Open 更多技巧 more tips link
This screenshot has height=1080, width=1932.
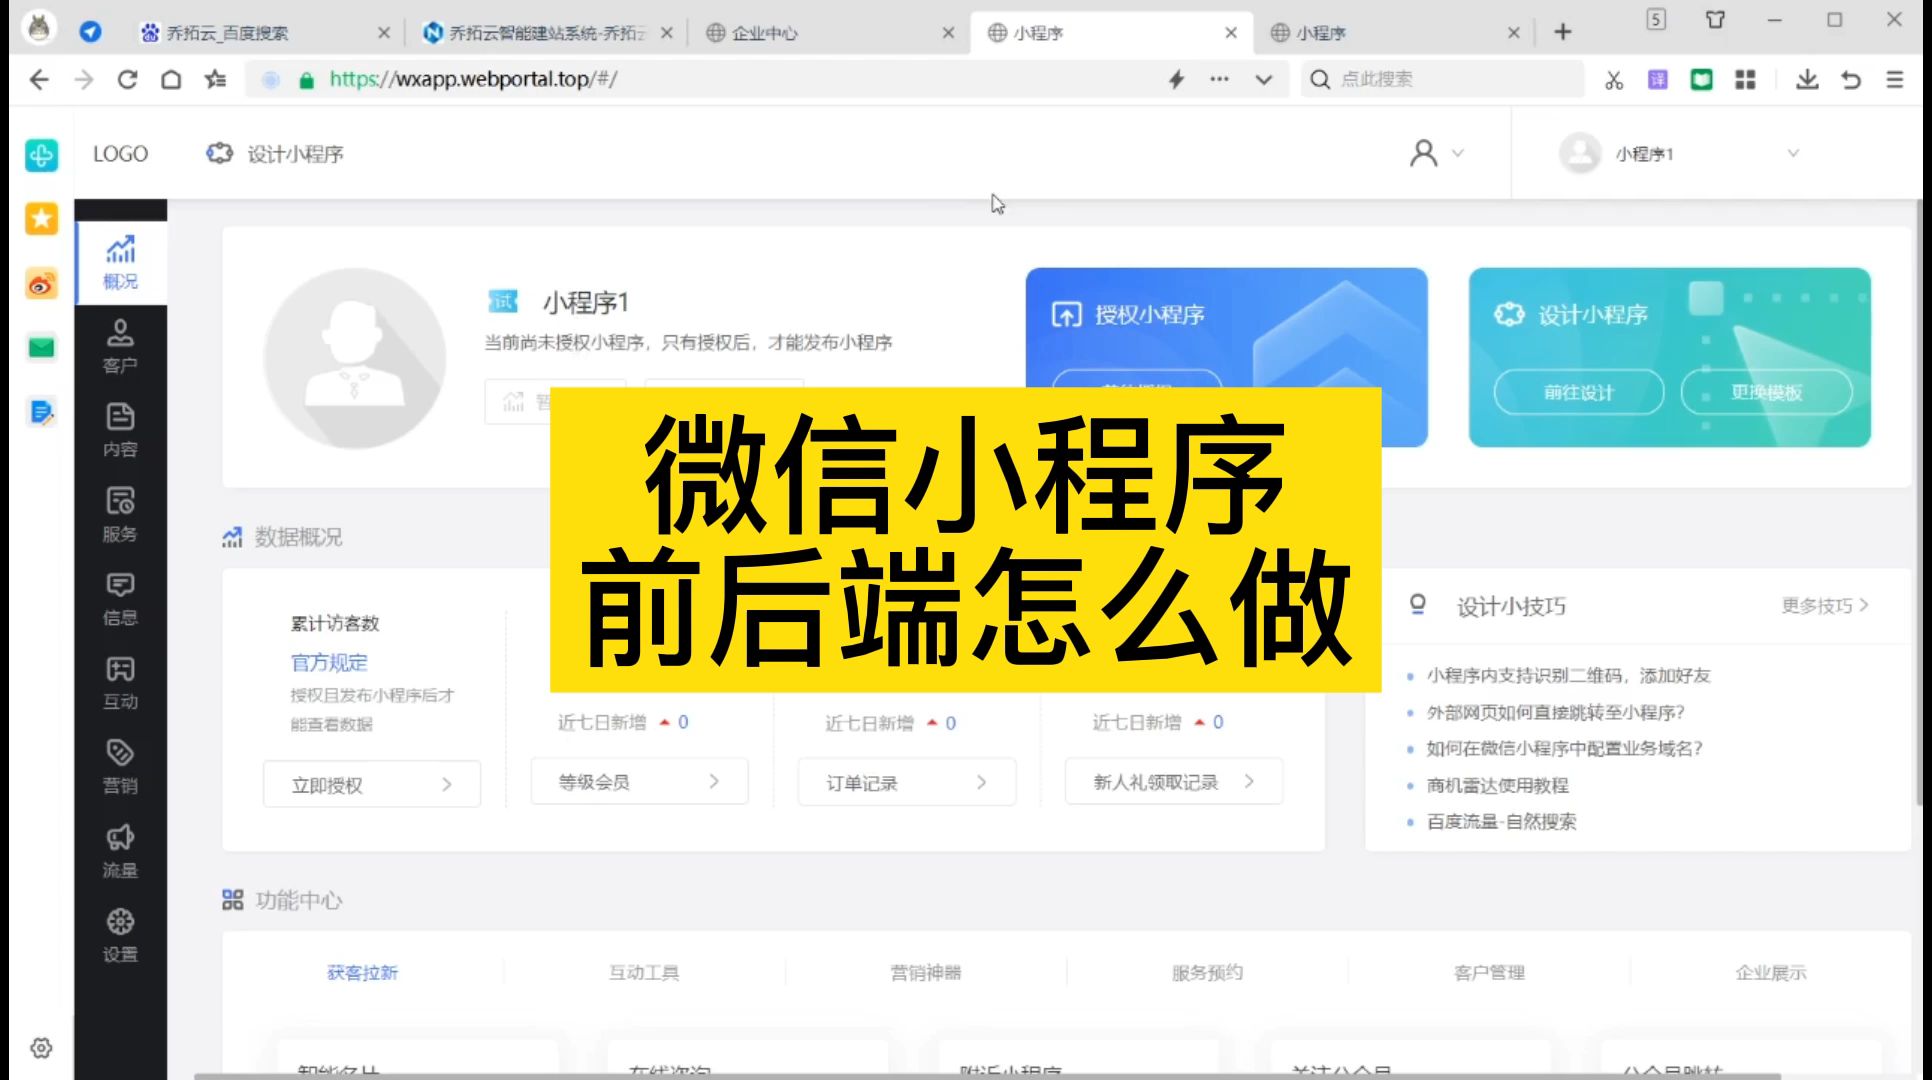(1825, 605)
